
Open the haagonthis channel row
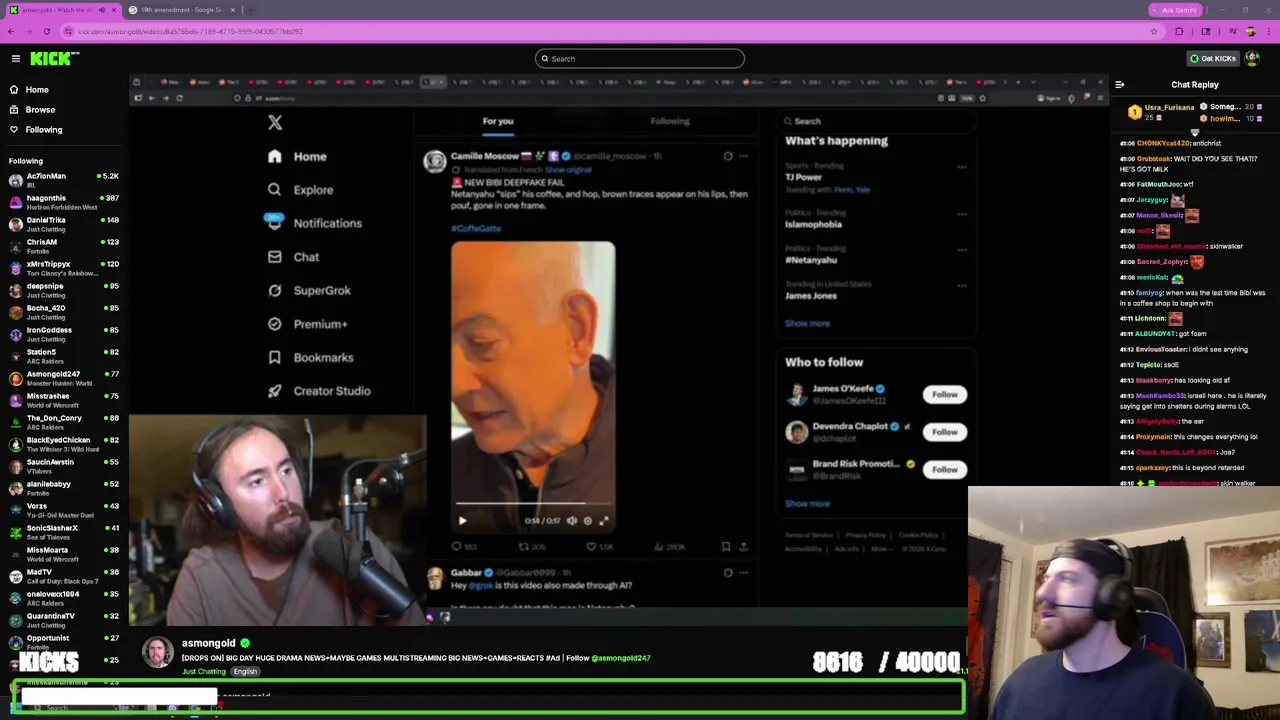click(x=64, y=202)
